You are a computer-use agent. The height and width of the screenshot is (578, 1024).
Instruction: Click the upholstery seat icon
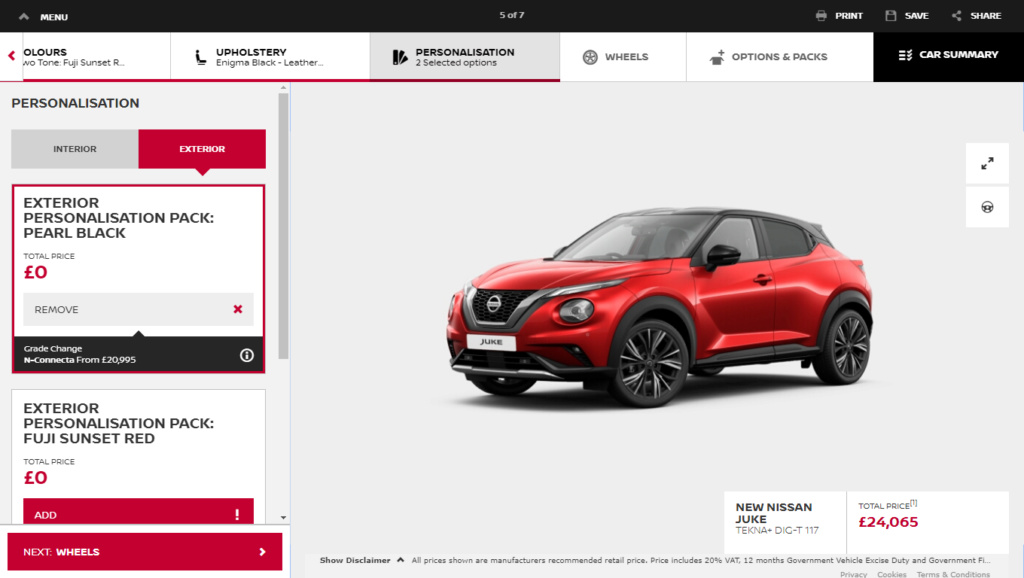click(x=200, y=57)
